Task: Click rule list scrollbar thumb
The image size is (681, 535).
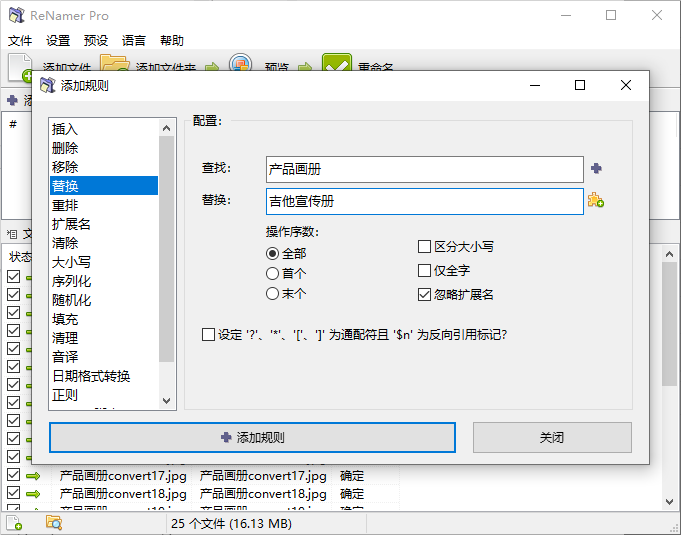Action: tap(166, 249)
